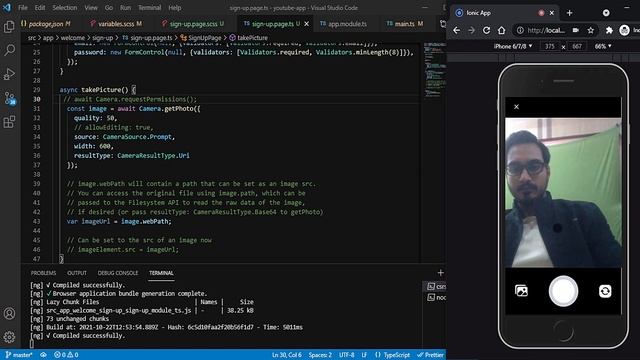Show the Debug Console panel tab
The width and height of the screenshot is (640, 360).
118,273
